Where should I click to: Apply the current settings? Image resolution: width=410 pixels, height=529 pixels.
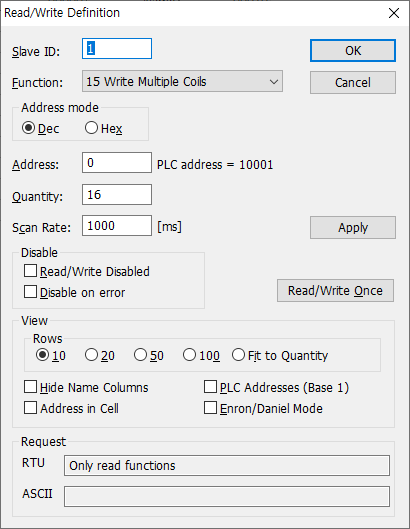[353, 228]
